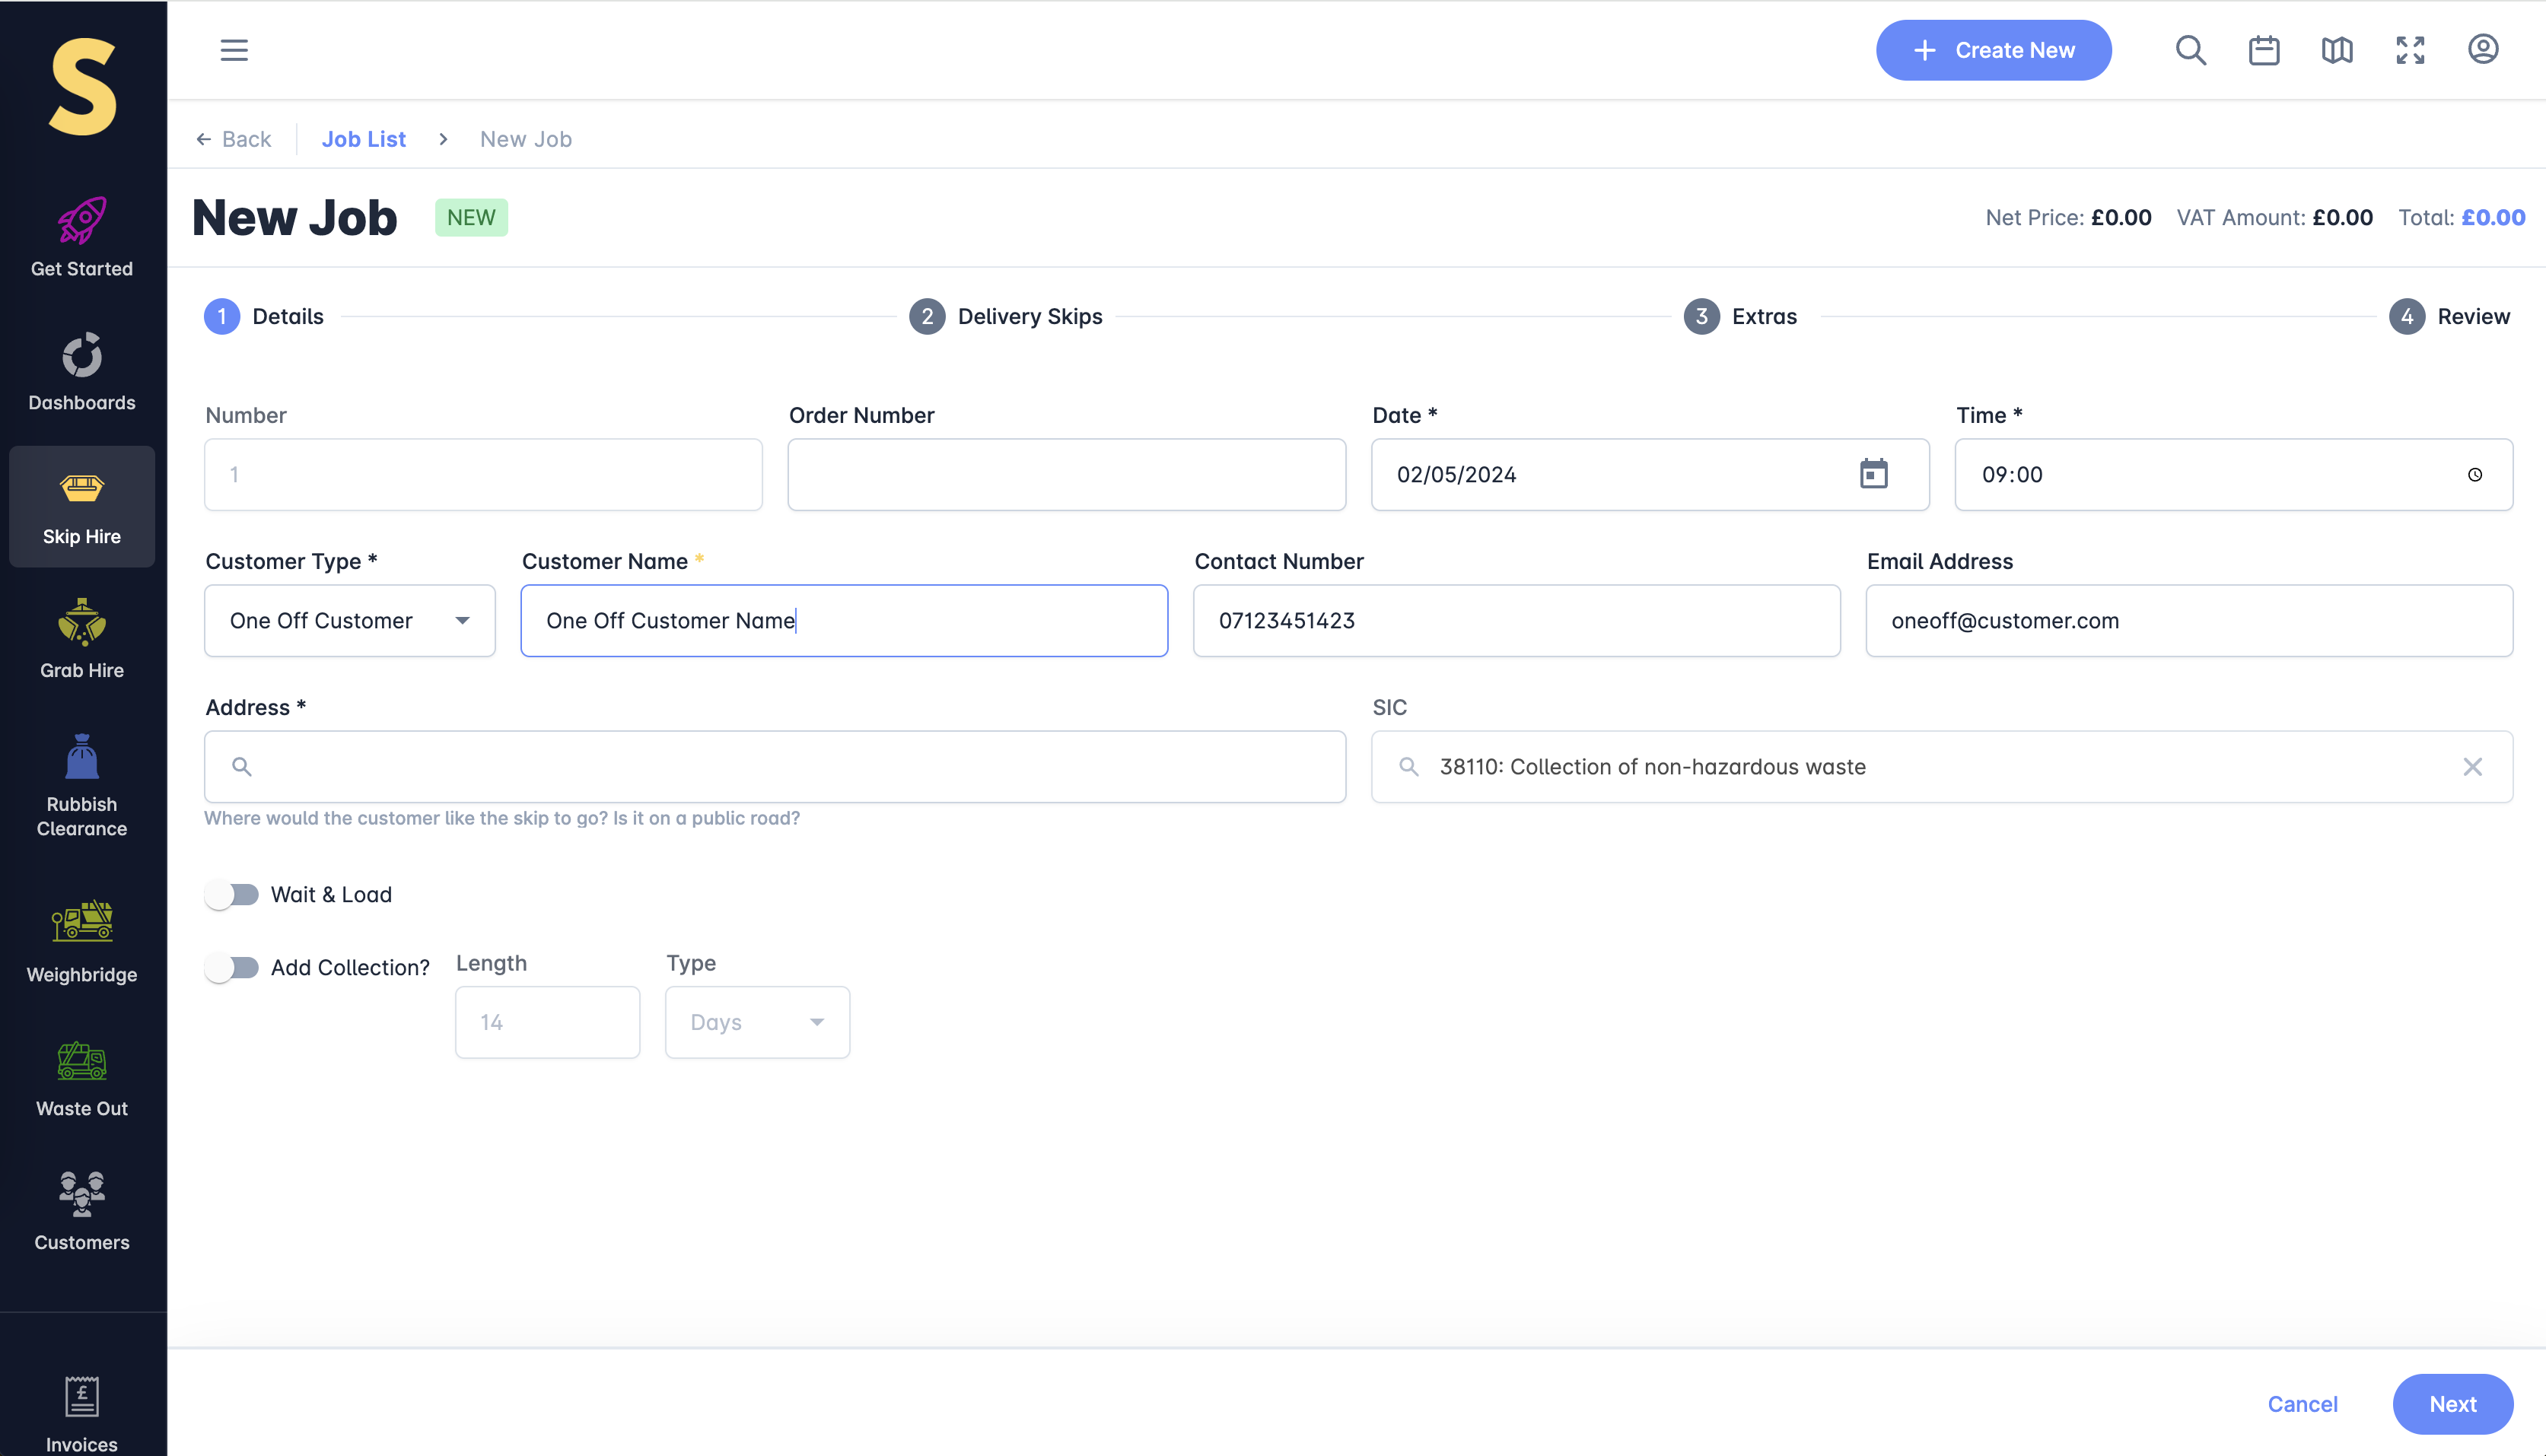Screen dimensions: 2546x1456
Task: Click into the Address search field
Action: click(x=775, y=767)
